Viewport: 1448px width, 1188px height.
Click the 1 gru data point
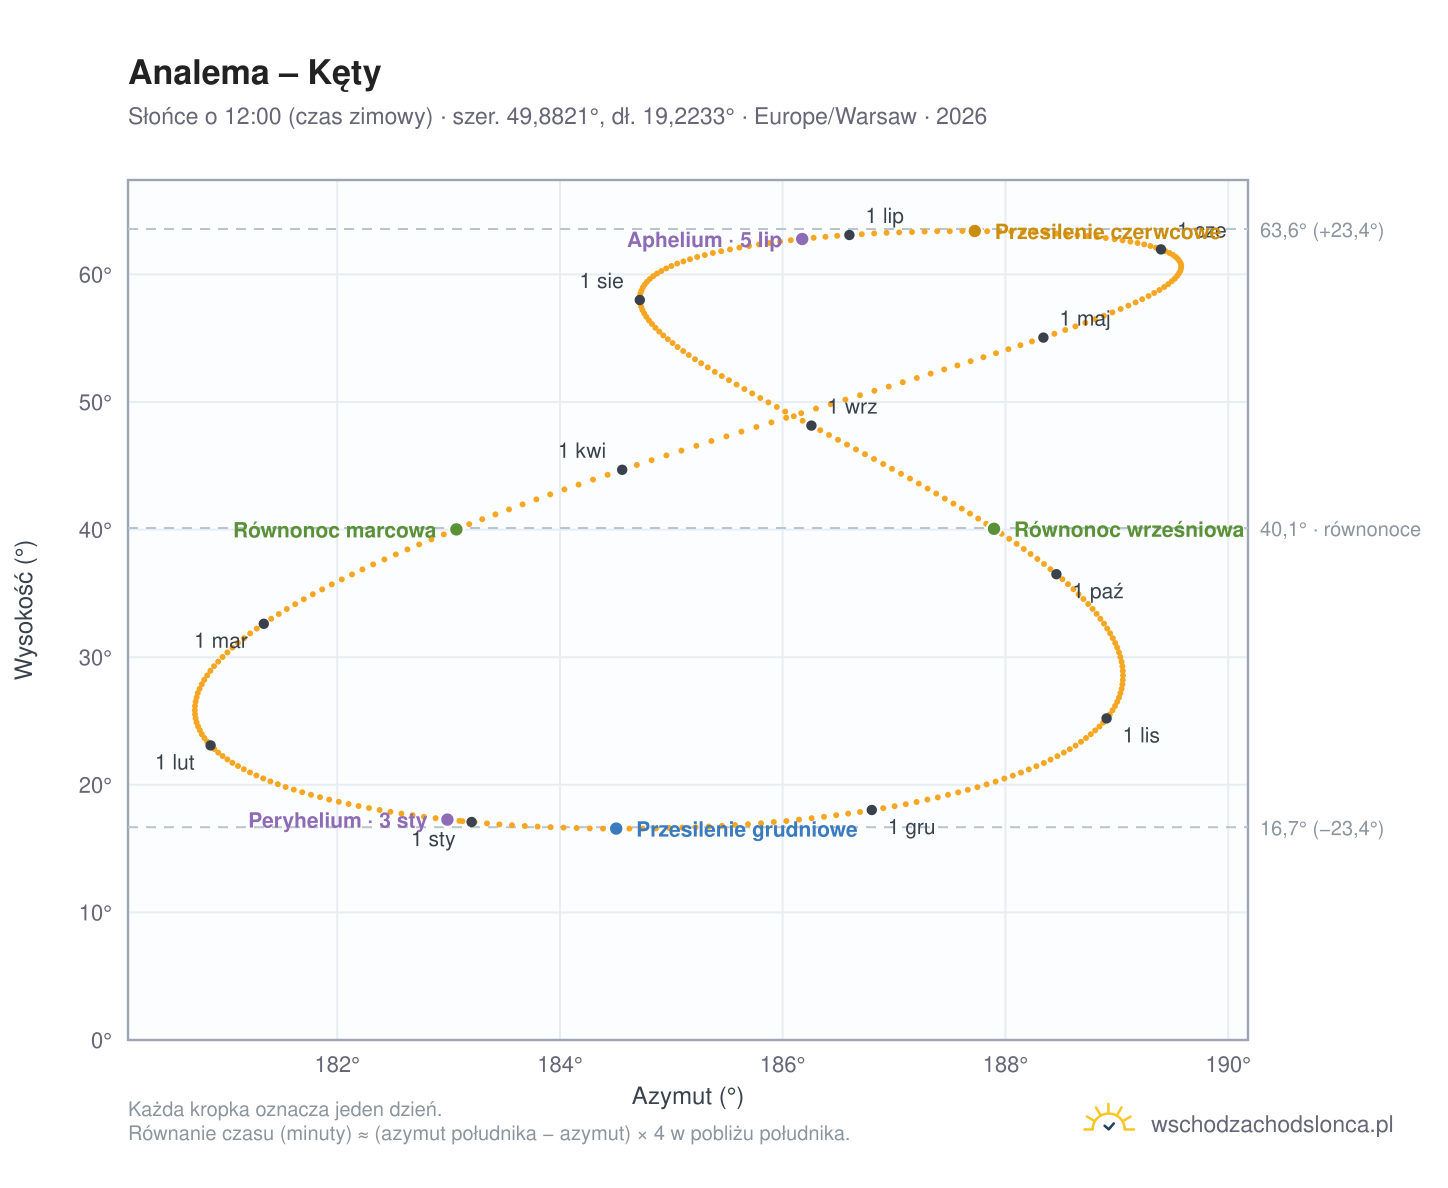872,810
